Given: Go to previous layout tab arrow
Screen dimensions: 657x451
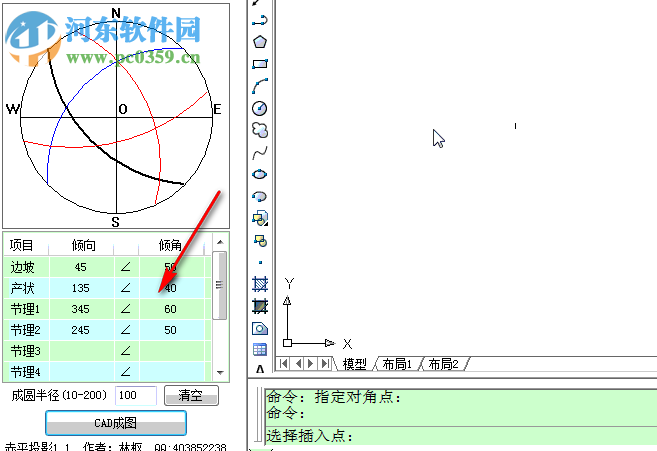Looking at the screenshot, I should [298, 363].
